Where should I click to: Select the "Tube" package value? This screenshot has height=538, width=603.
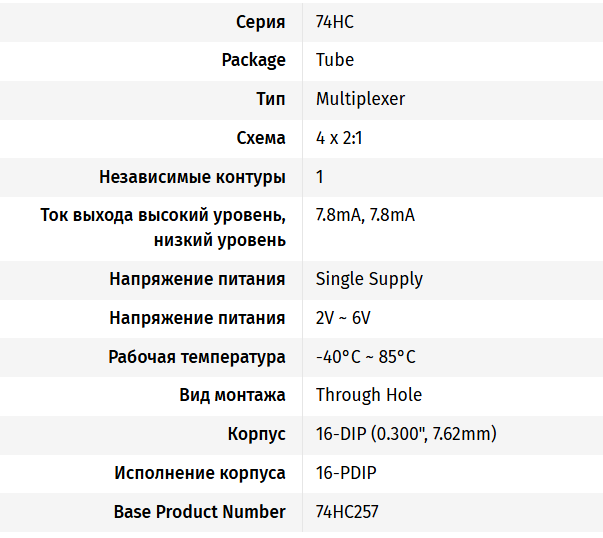pyautogui.click(x=335, y=60)
